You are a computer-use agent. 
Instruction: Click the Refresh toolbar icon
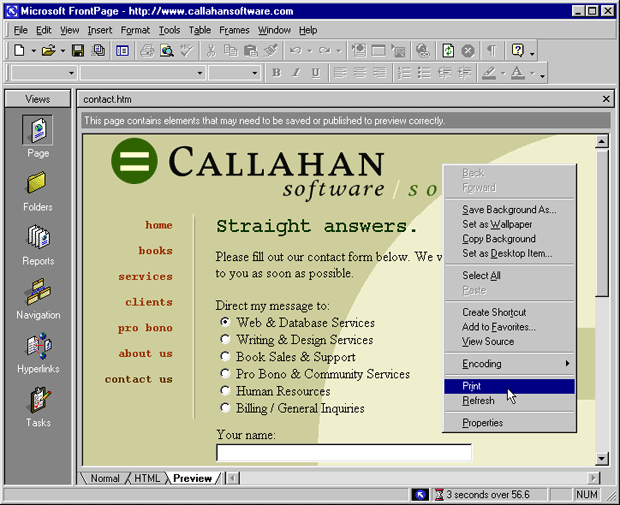point(448,50)
